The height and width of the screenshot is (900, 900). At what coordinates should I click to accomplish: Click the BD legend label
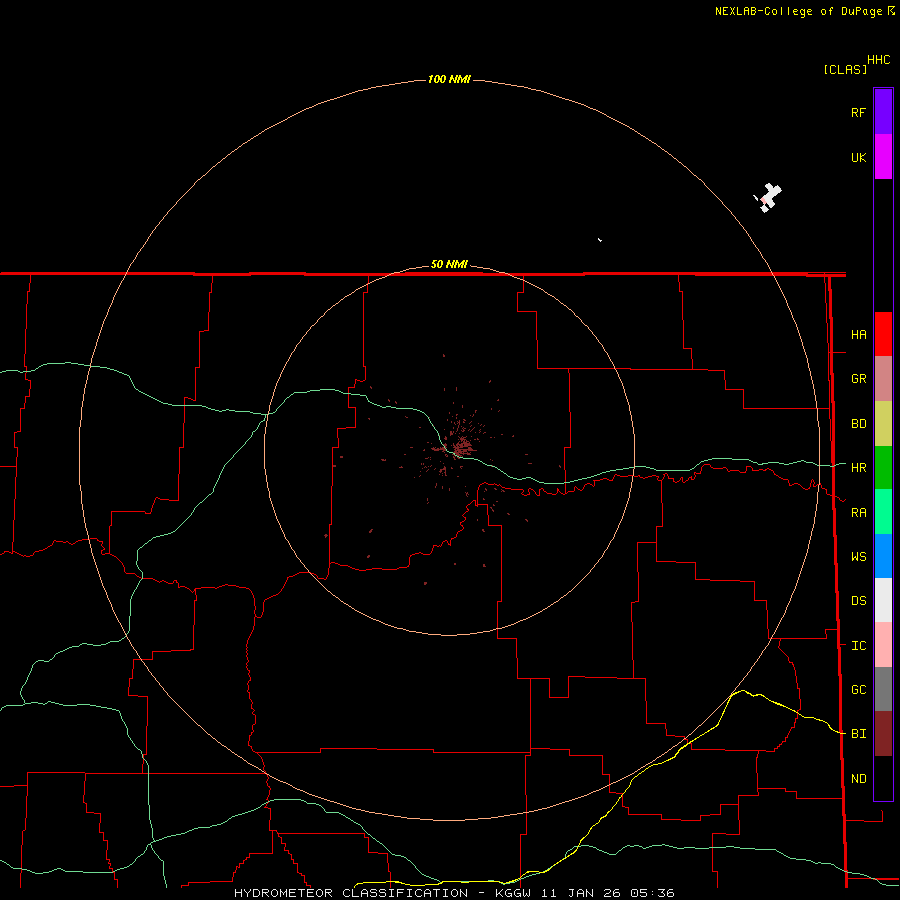pyautogui.click(x=859, y=424)
